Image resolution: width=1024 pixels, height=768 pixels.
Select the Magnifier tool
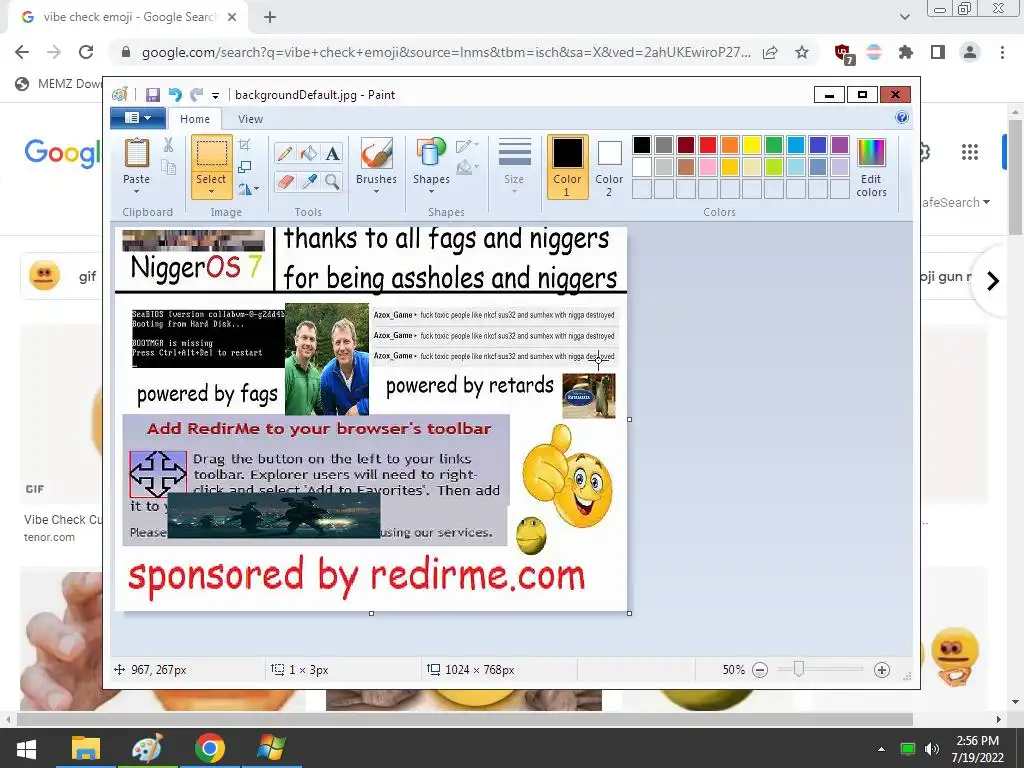tap(332, 181)
